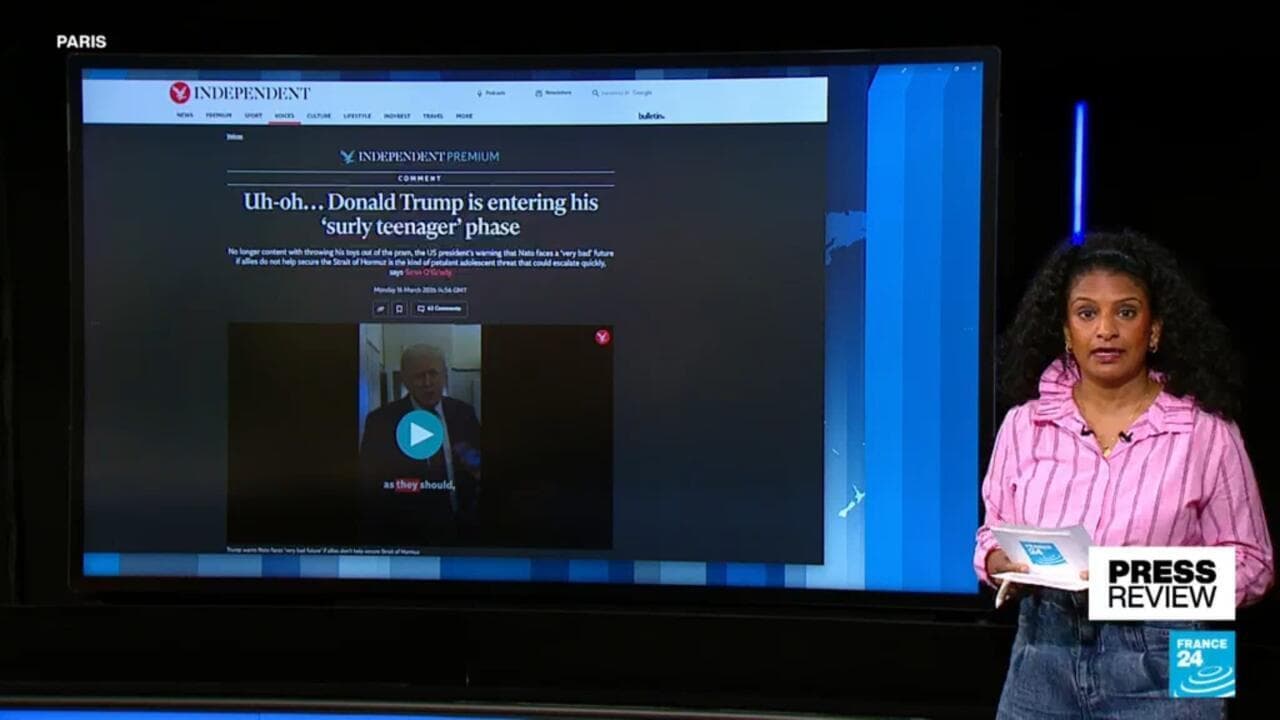1280x720 pixels.
Task: Click the INDEPENDENT PREMIUM banner
Action: [x=420, y=156]
